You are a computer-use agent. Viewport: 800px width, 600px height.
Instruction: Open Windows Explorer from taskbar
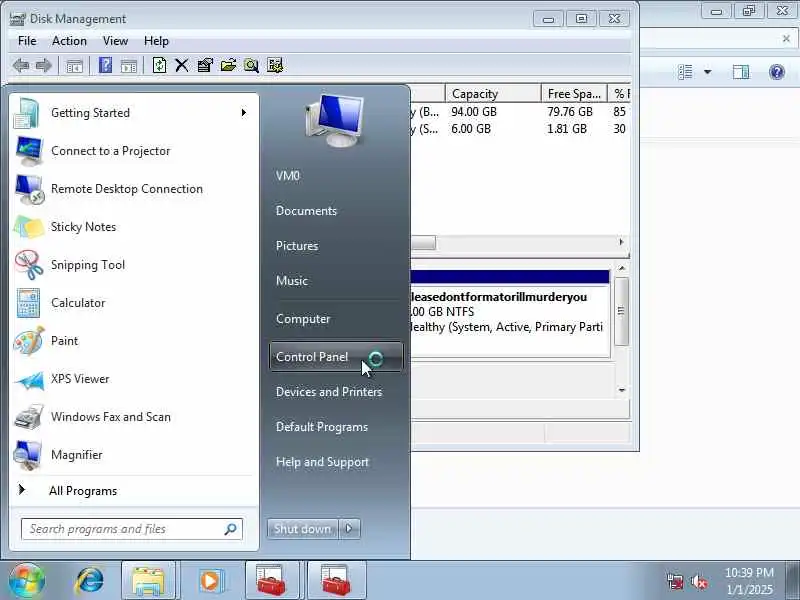coord(148,581)
